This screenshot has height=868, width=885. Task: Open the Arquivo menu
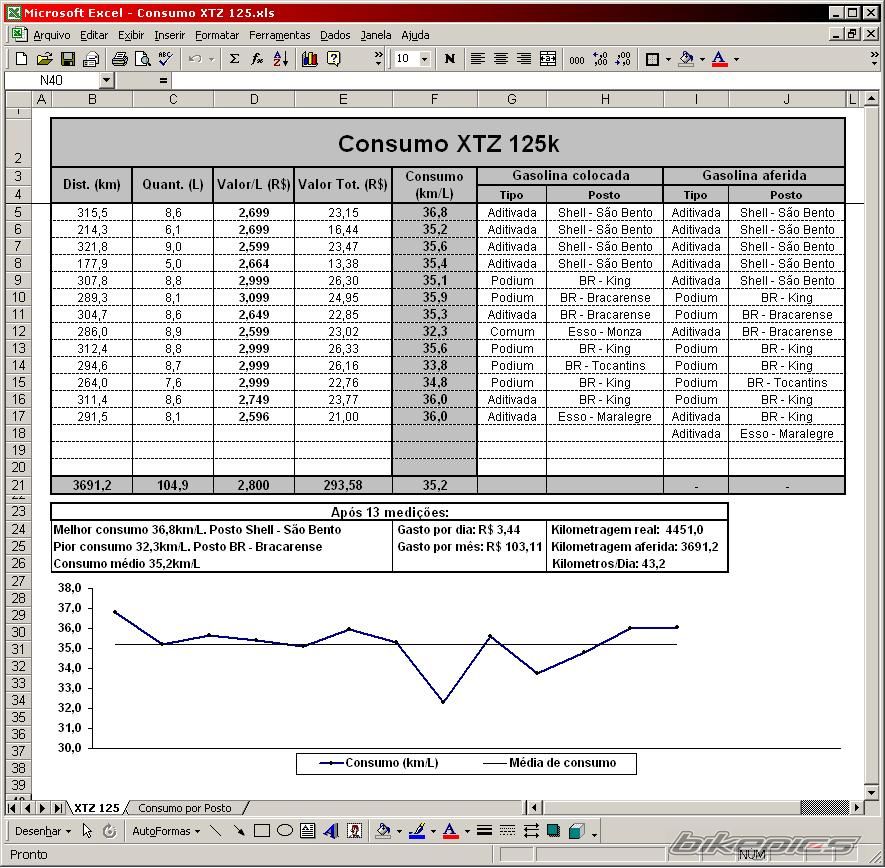tap(52, 35)
